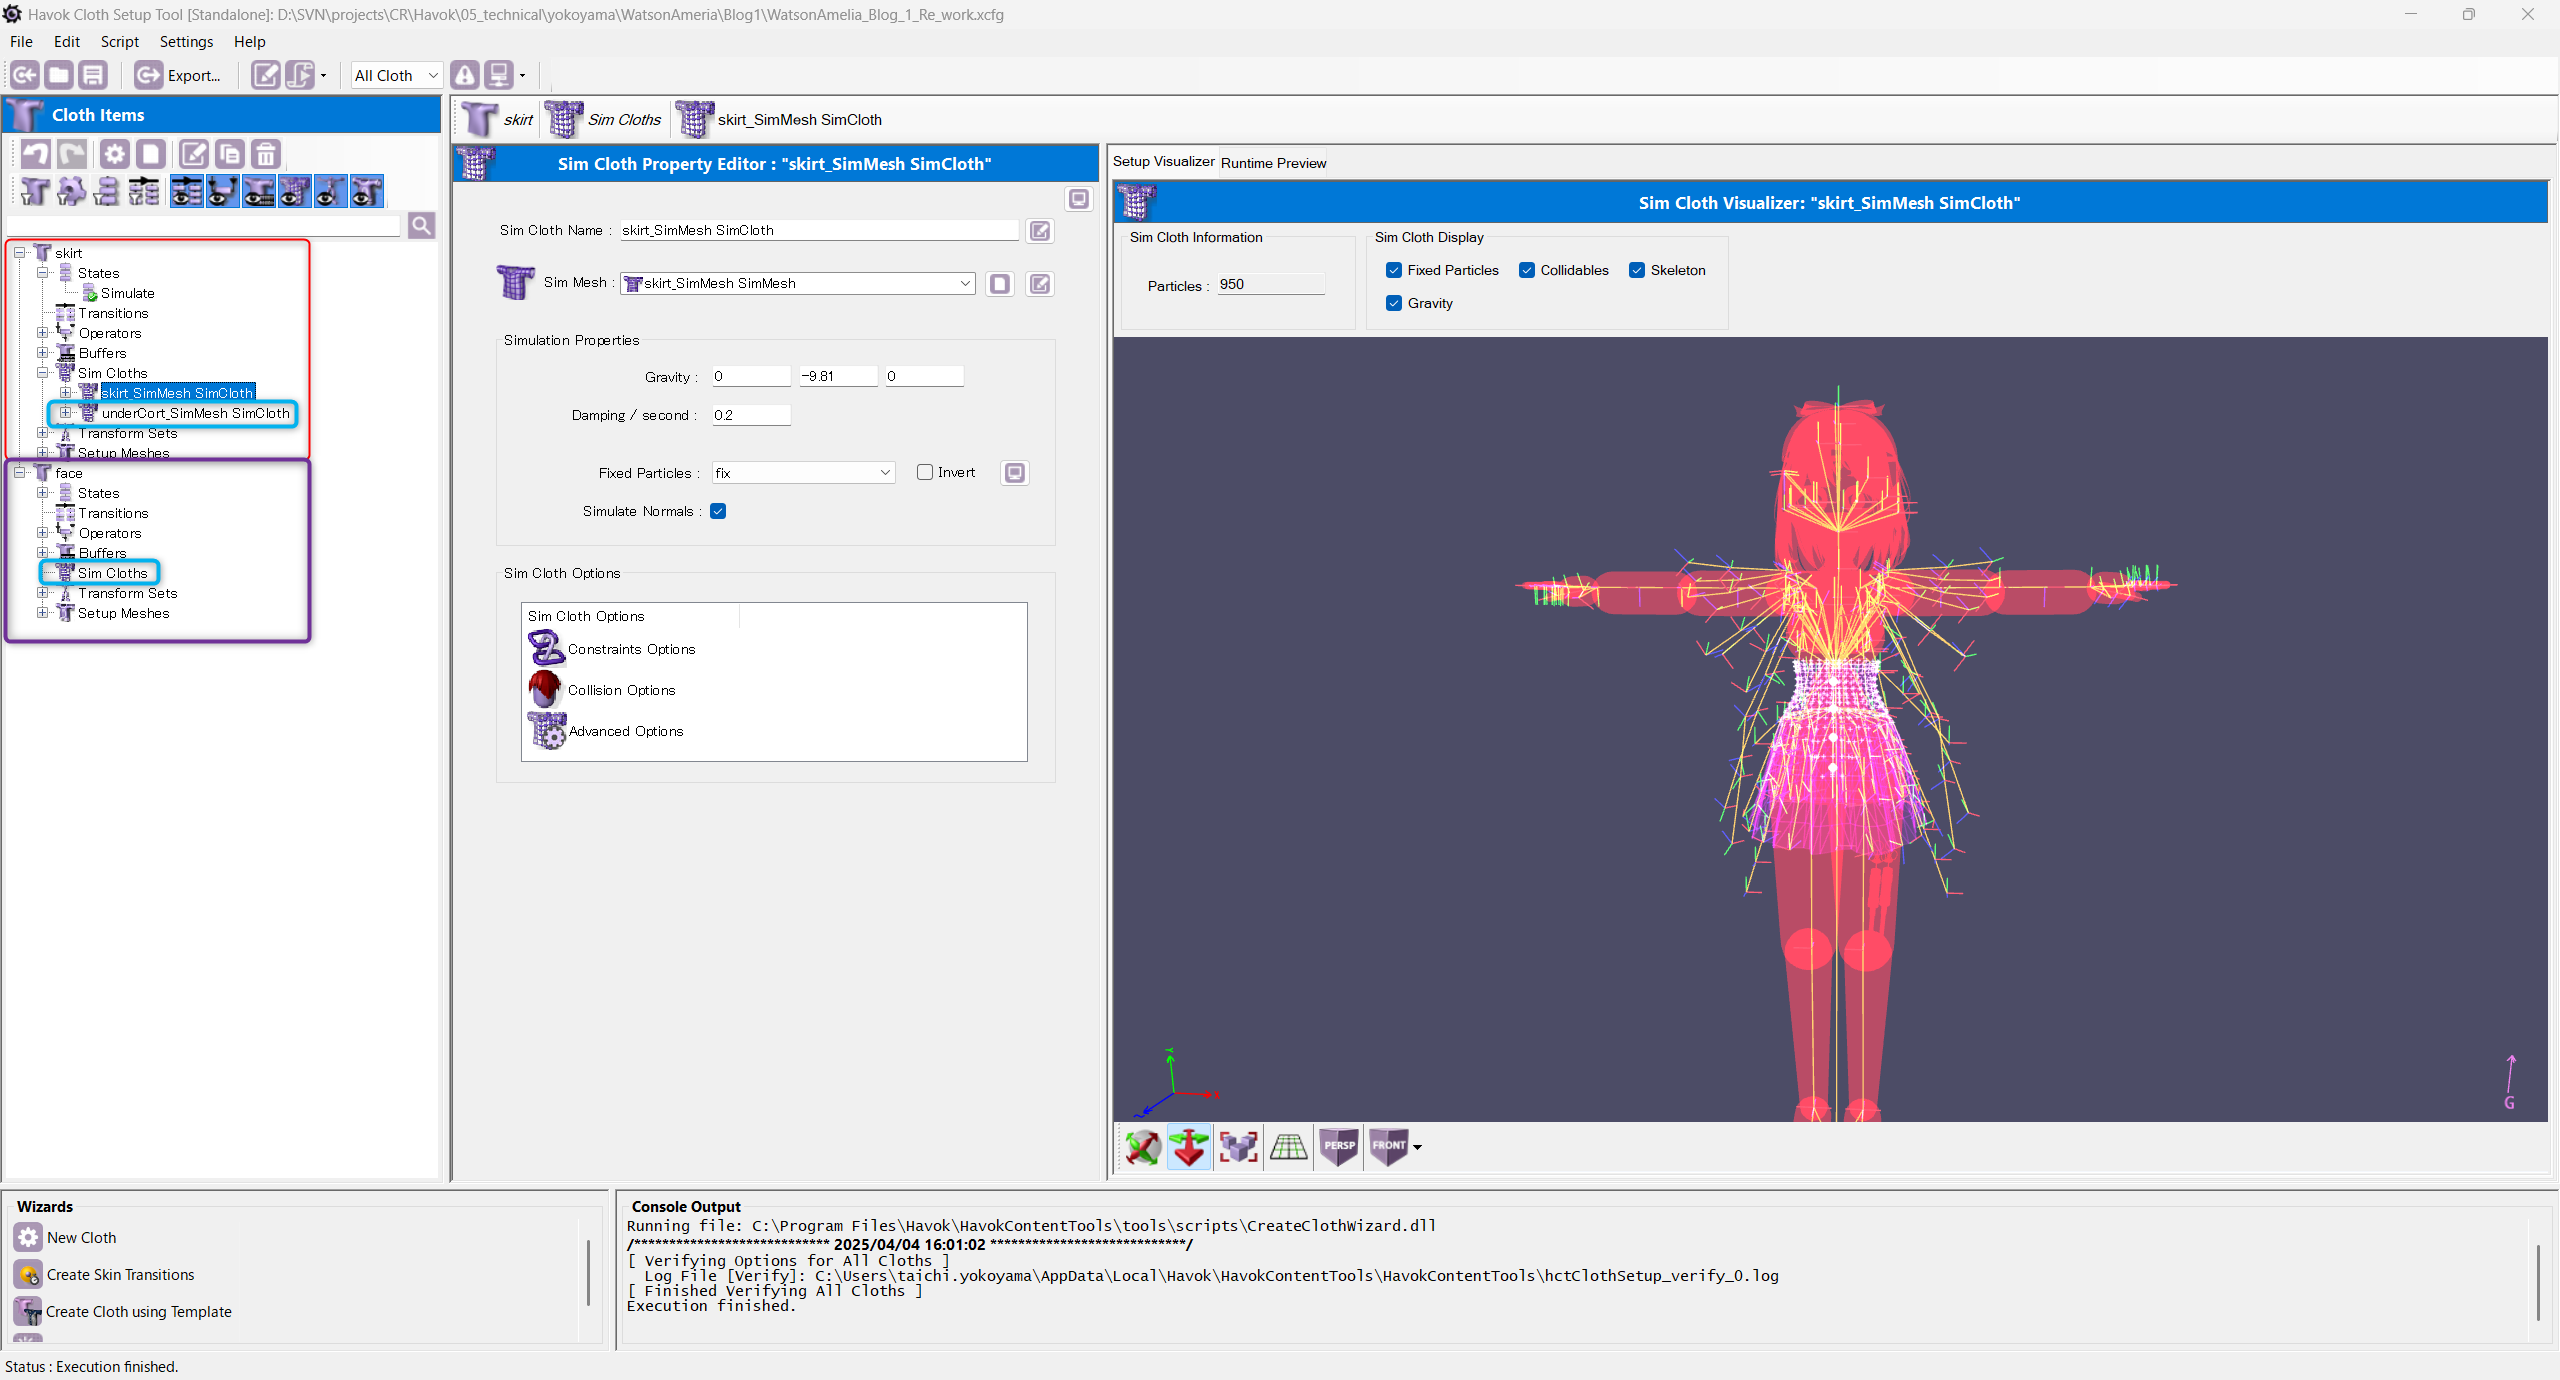Uncheck the Collidables display checkbox
Image resolution: width=2560 pixels, height=1380 pixels.
point(1527,270)
